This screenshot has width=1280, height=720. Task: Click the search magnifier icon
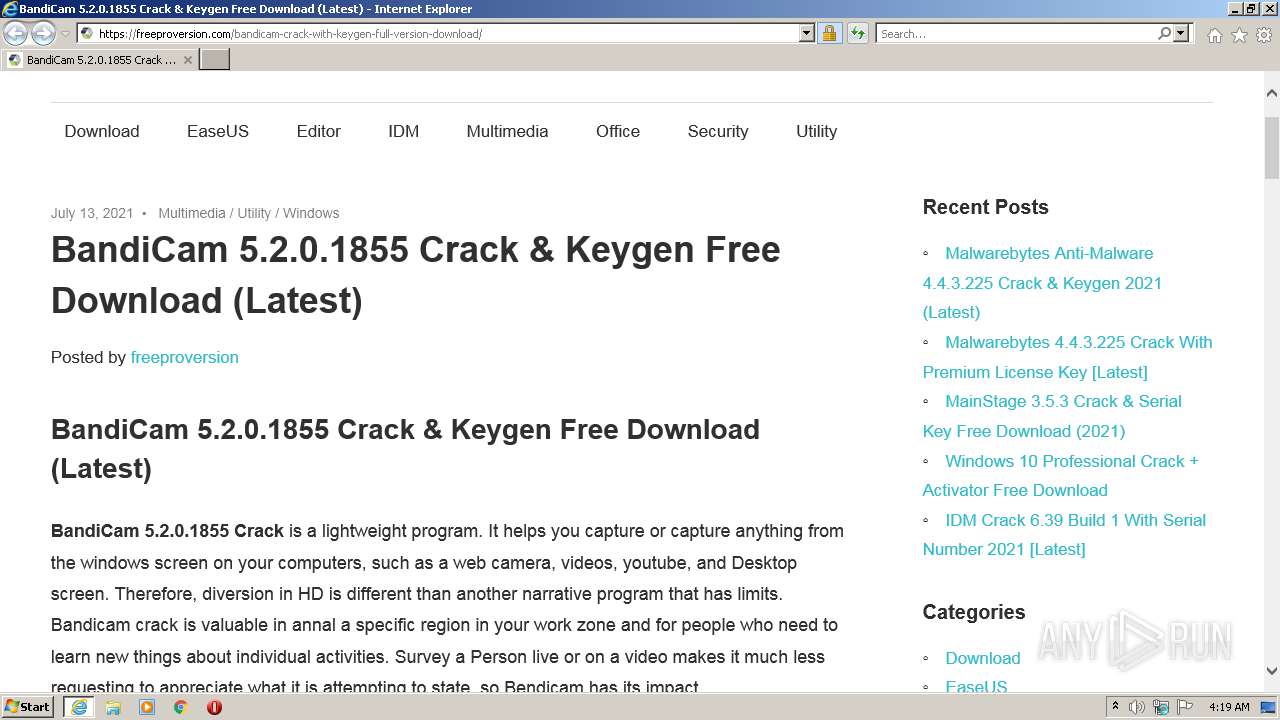[x=1164, y=34]
